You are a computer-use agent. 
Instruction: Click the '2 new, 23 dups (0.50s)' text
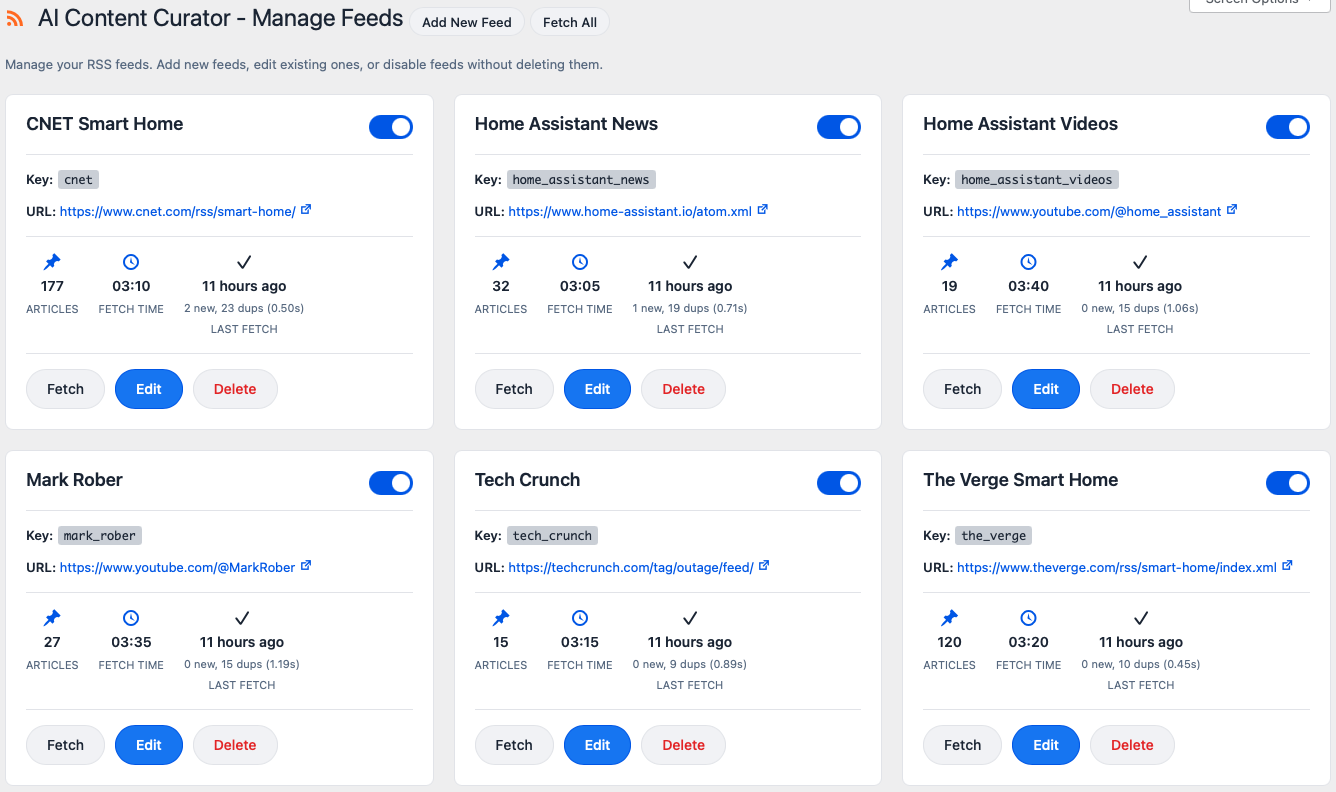tap(244, 308)
